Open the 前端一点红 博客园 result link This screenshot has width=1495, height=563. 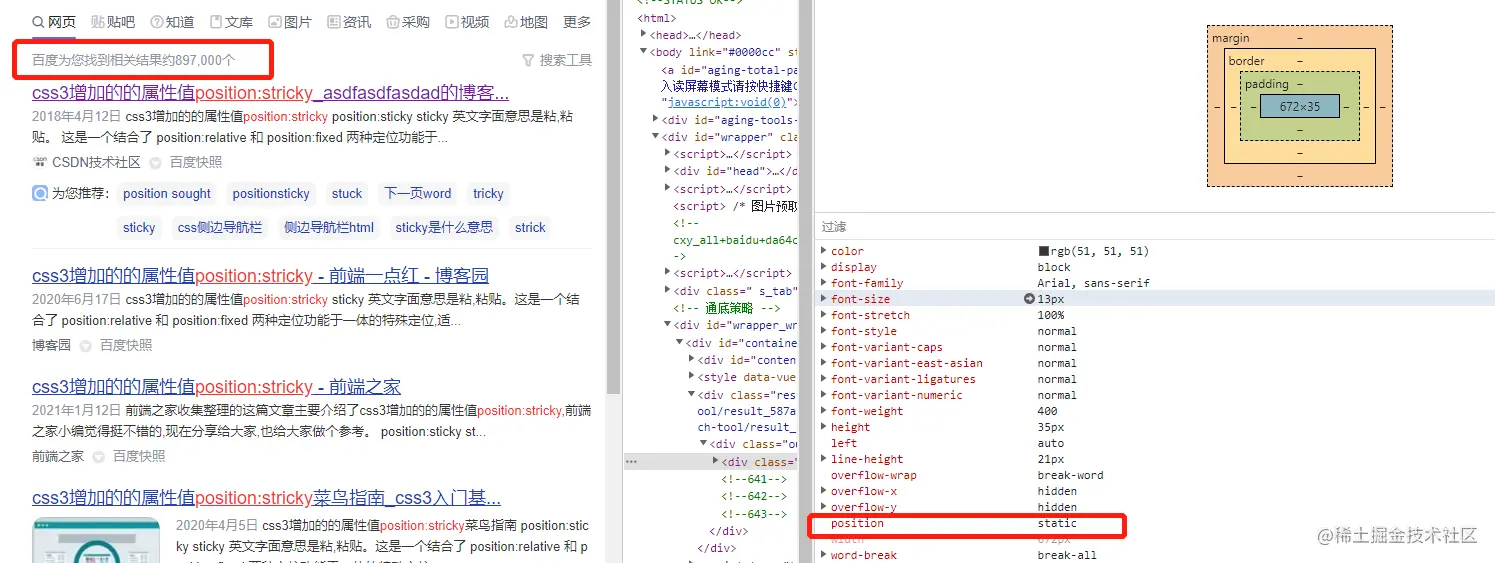[x=260, y=275]
